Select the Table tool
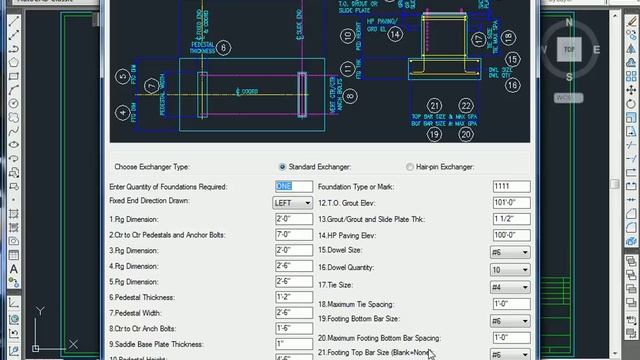 [13, 255]
